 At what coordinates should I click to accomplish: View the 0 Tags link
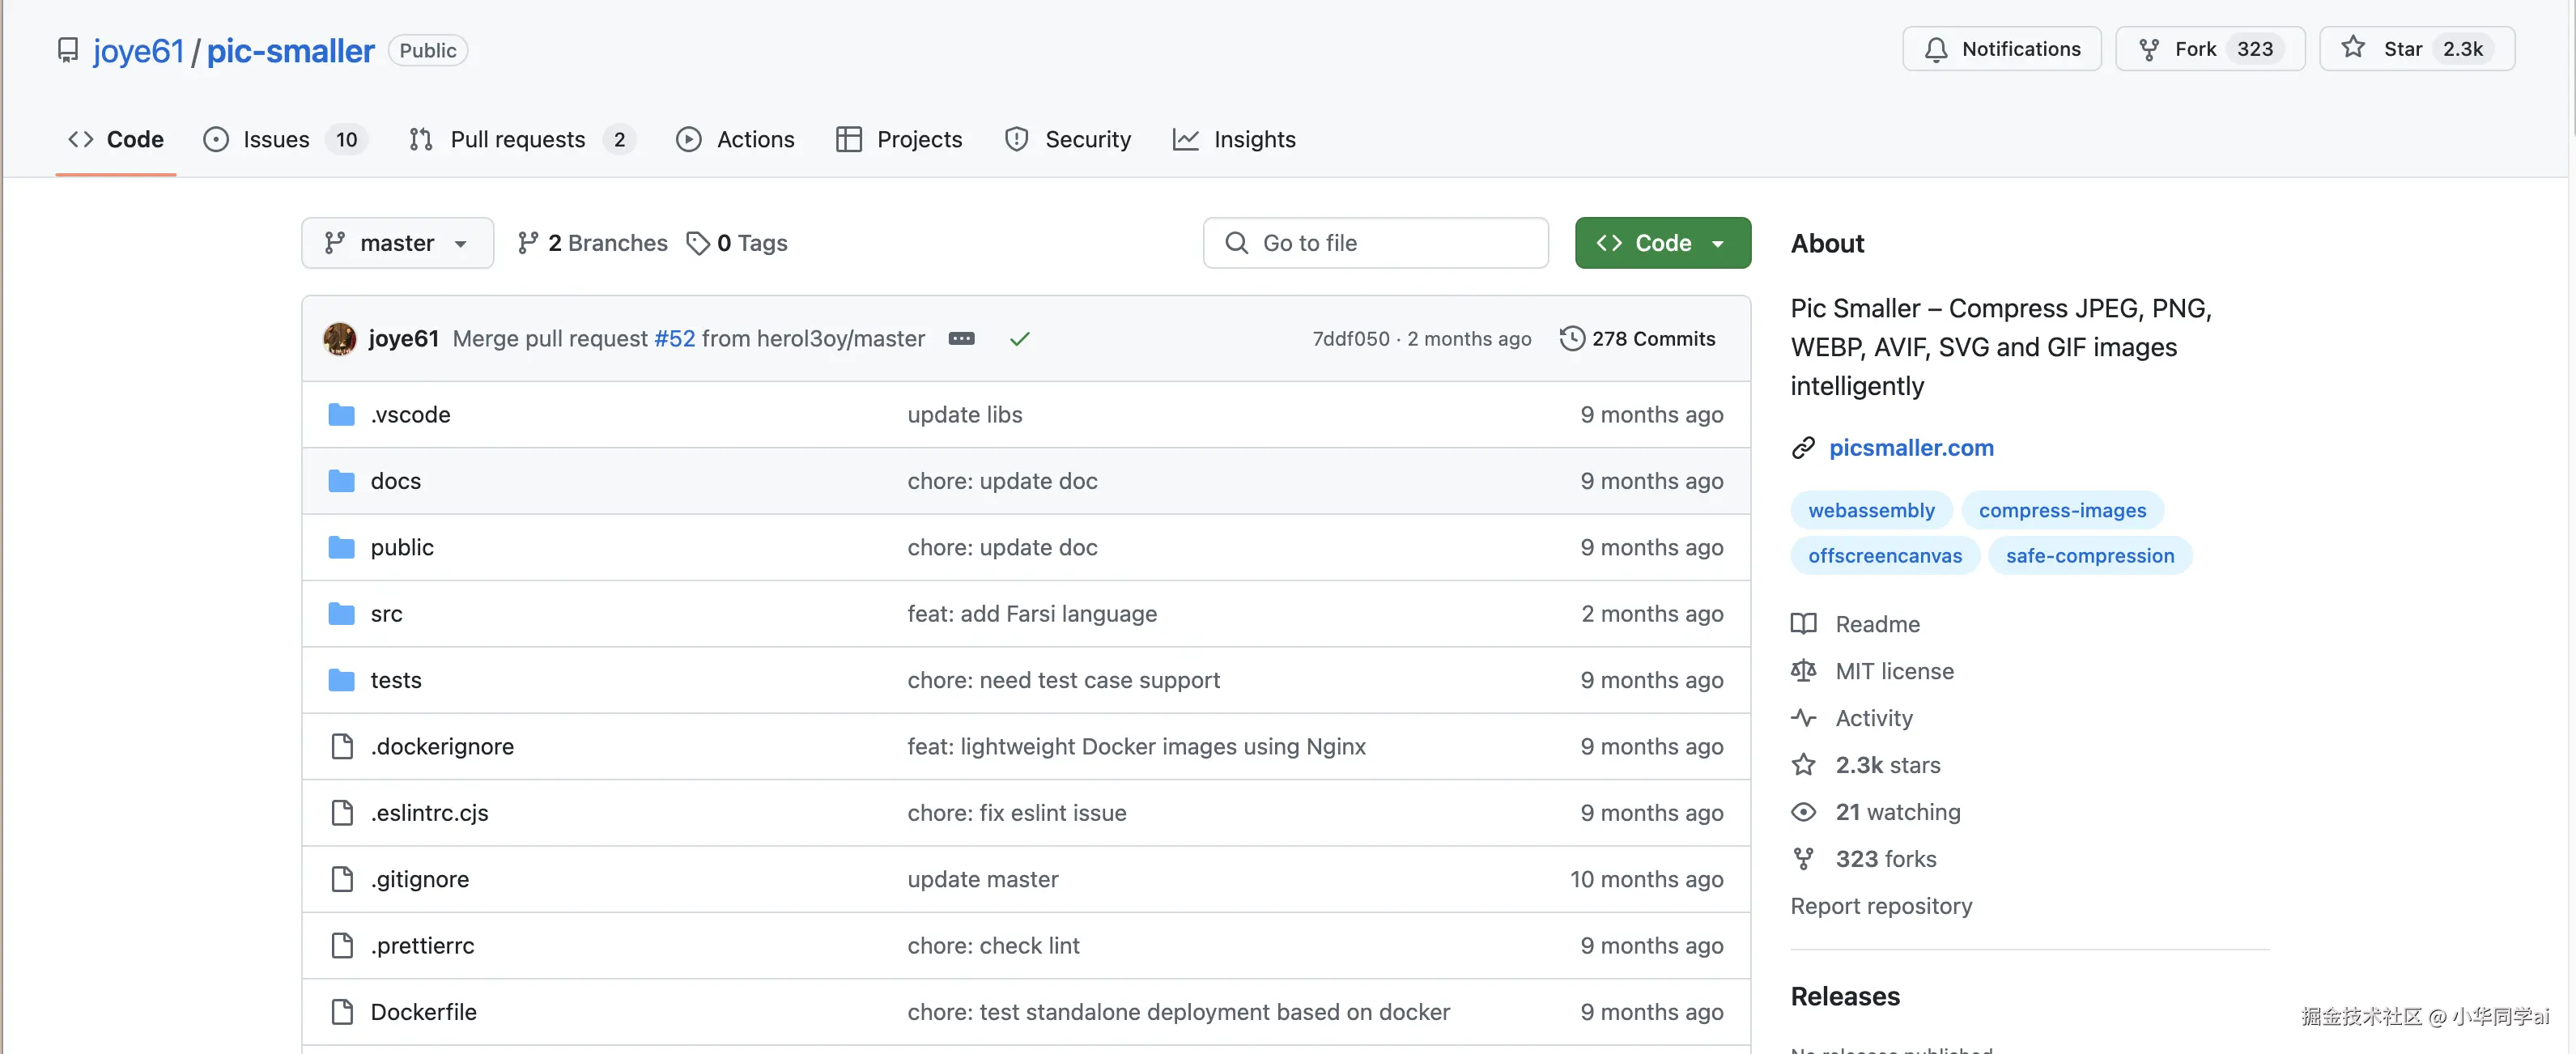pos(737,243)
